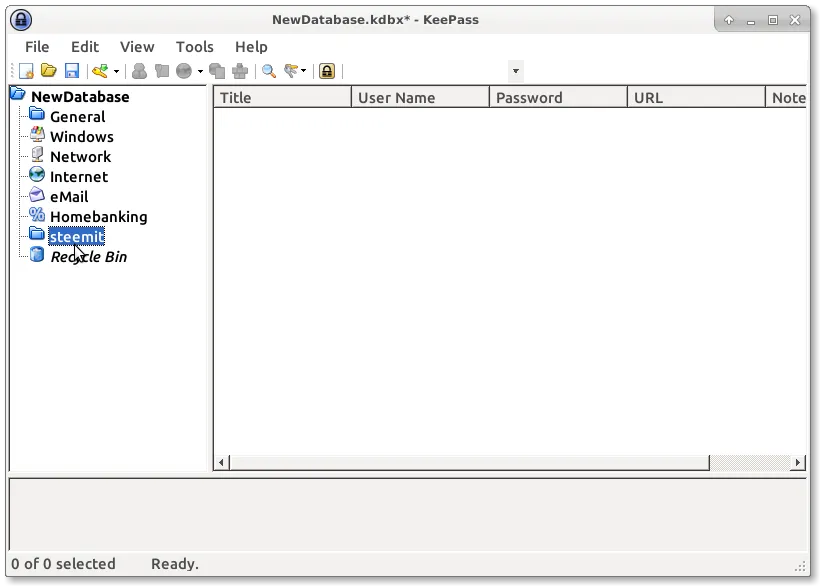Select the NewDatabase root node
Viewport: 820px width, 586px height.
pyautogui.click(x=80, y=97)
